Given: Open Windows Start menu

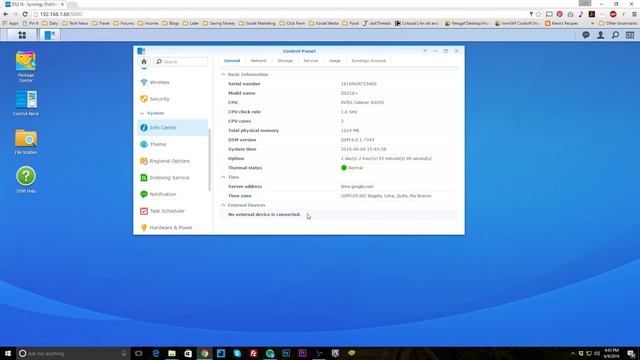Looking at the screenshot, I should coord(8,353).
